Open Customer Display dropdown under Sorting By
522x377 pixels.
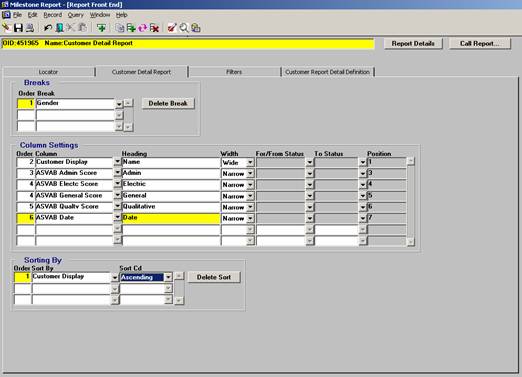115,277
